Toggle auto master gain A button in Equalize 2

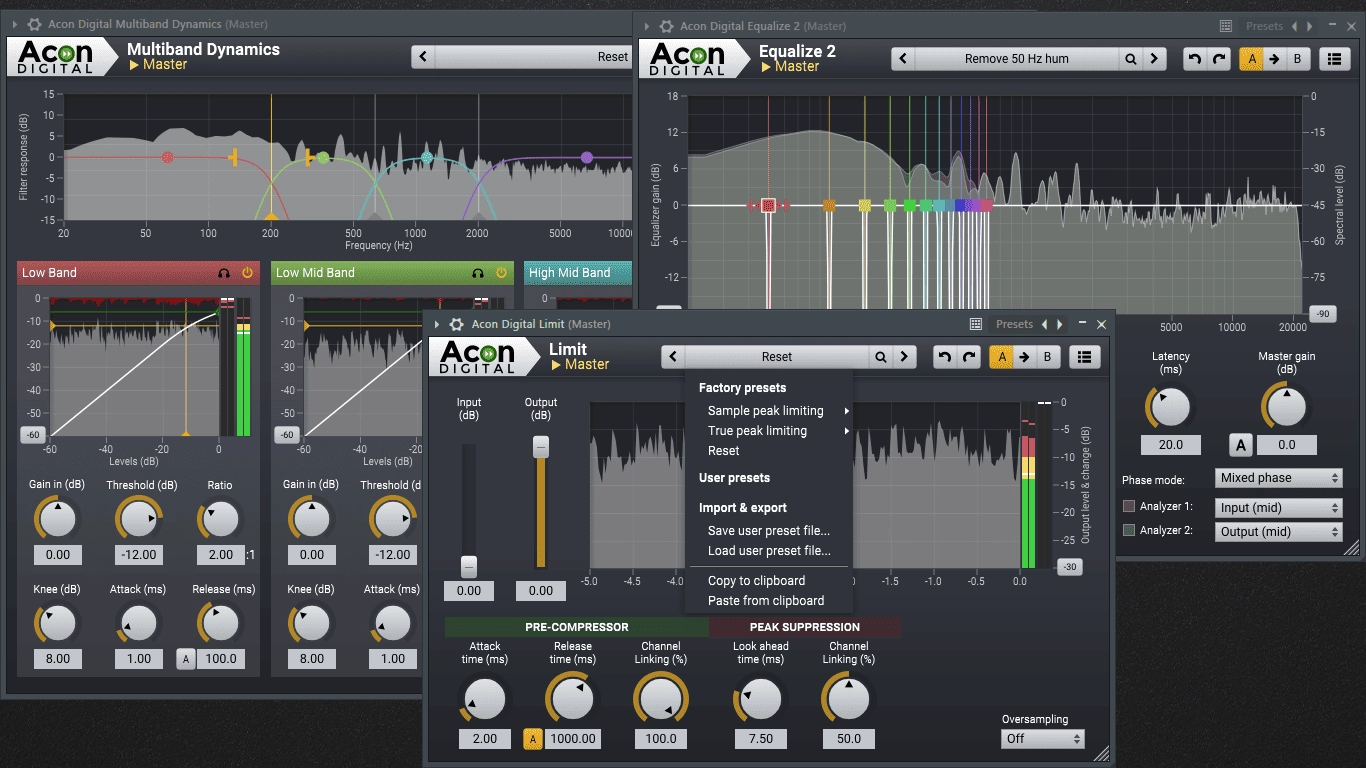(x=1240, y=445)
